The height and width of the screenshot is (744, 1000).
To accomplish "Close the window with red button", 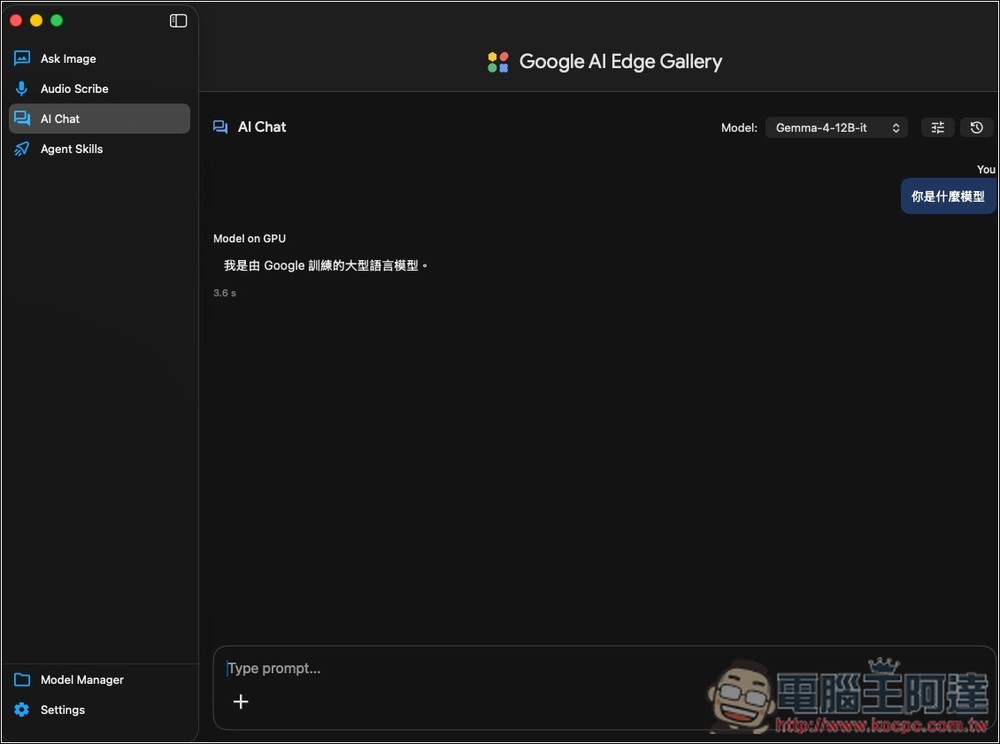I will point(16,20).
